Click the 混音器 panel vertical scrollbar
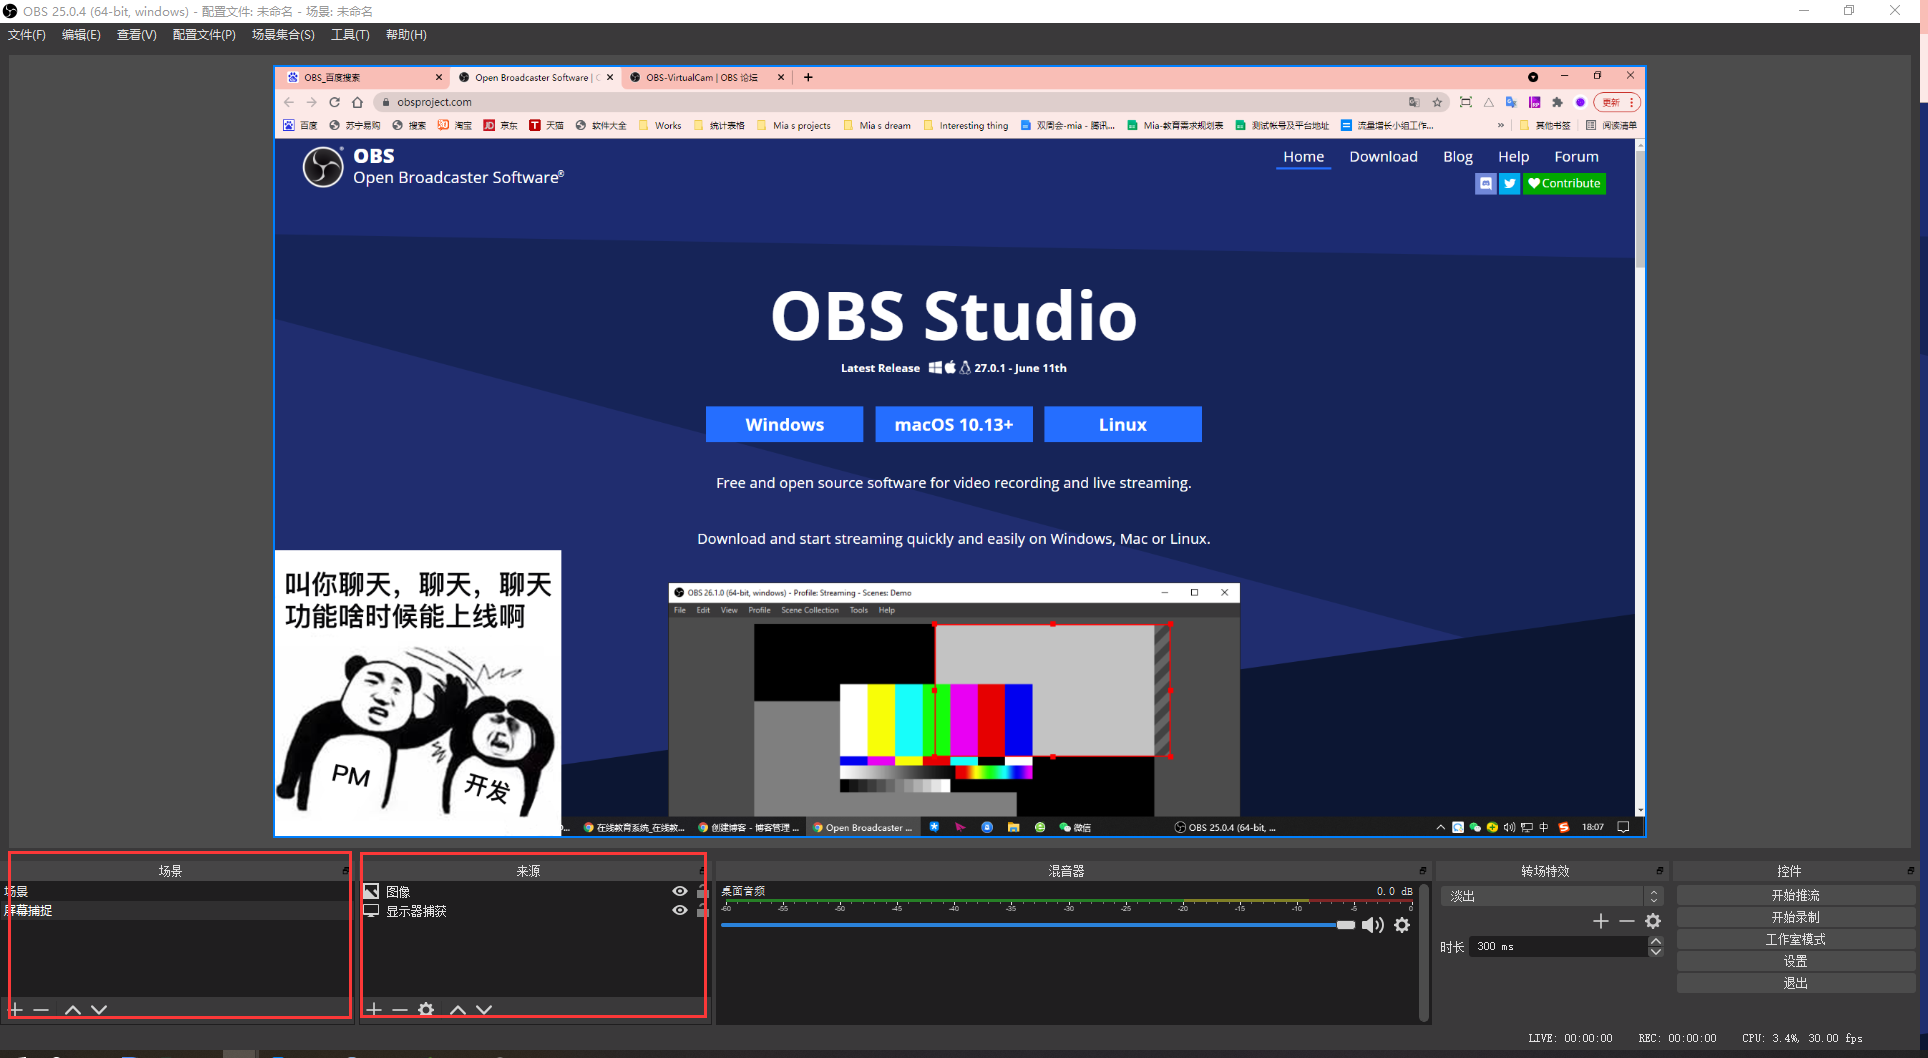Image resolution: width=1928 pixels, height=1058 pixels. pyautogui.click(x=1424, y=952)
